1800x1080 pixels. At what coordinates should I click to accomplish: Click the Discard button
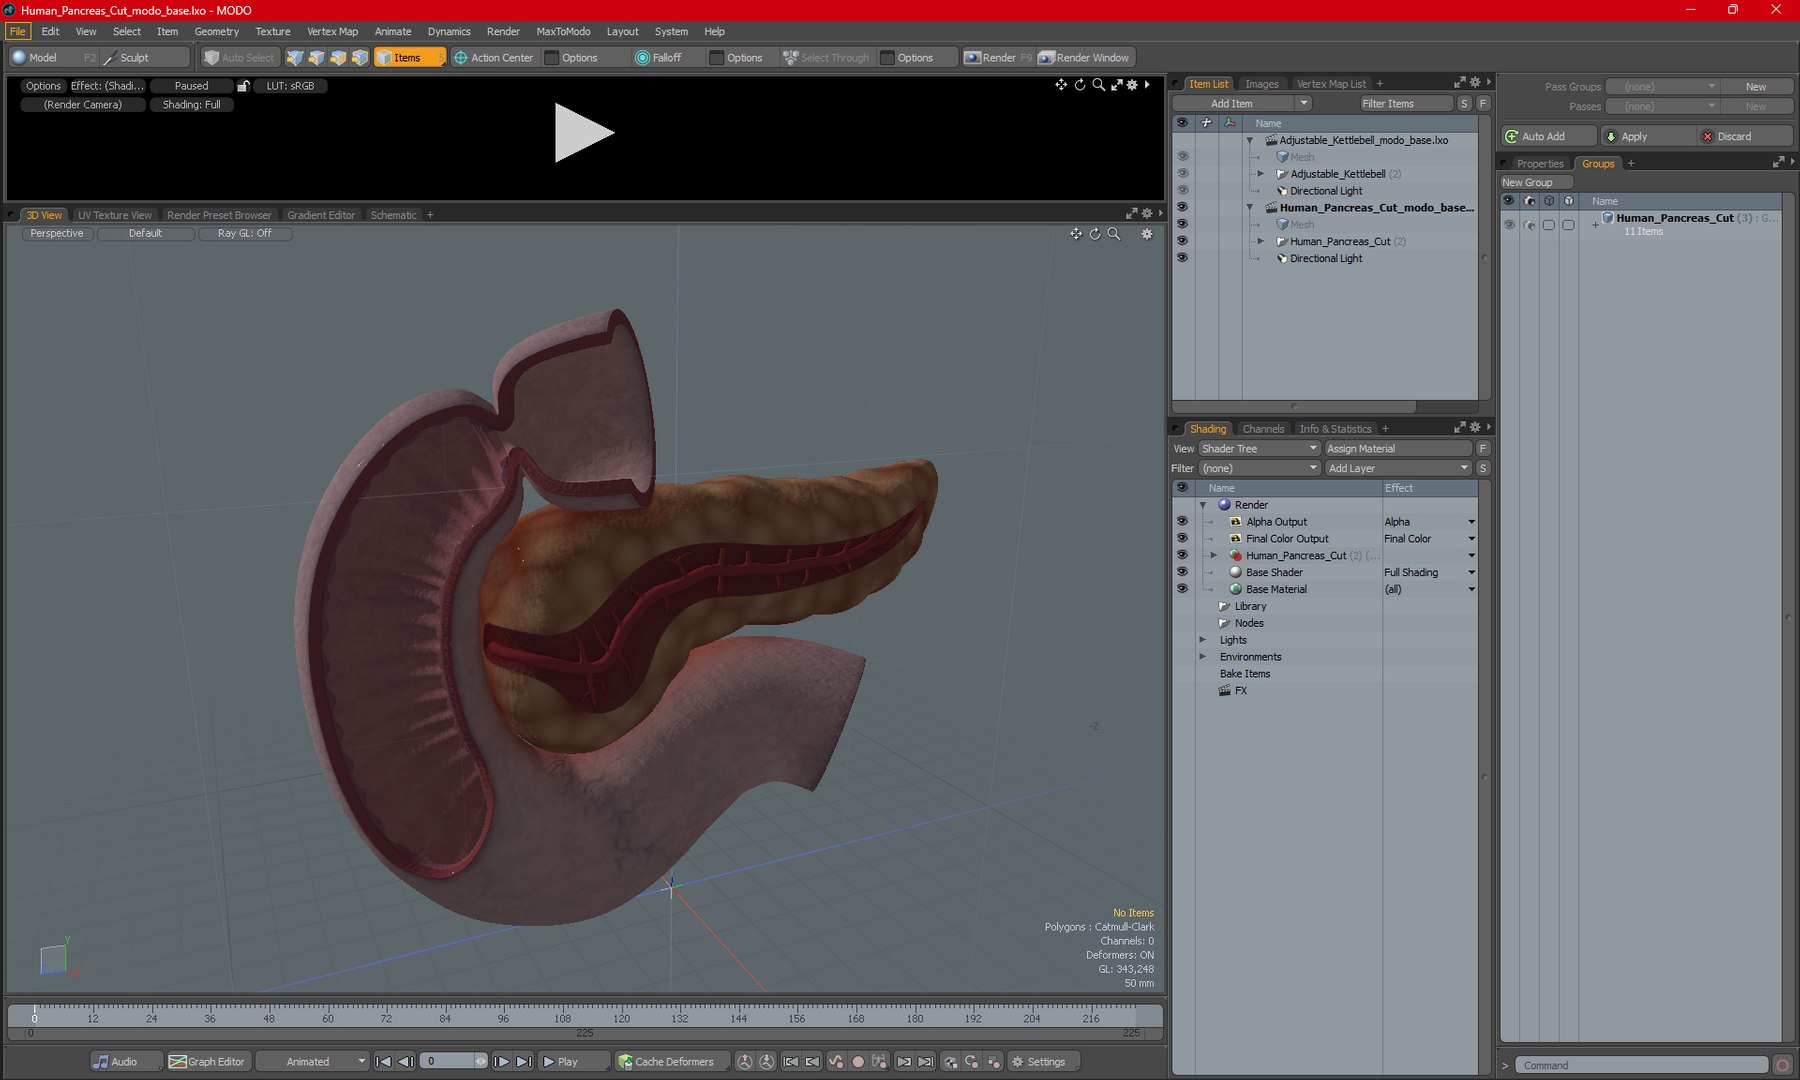[1745, 137]
